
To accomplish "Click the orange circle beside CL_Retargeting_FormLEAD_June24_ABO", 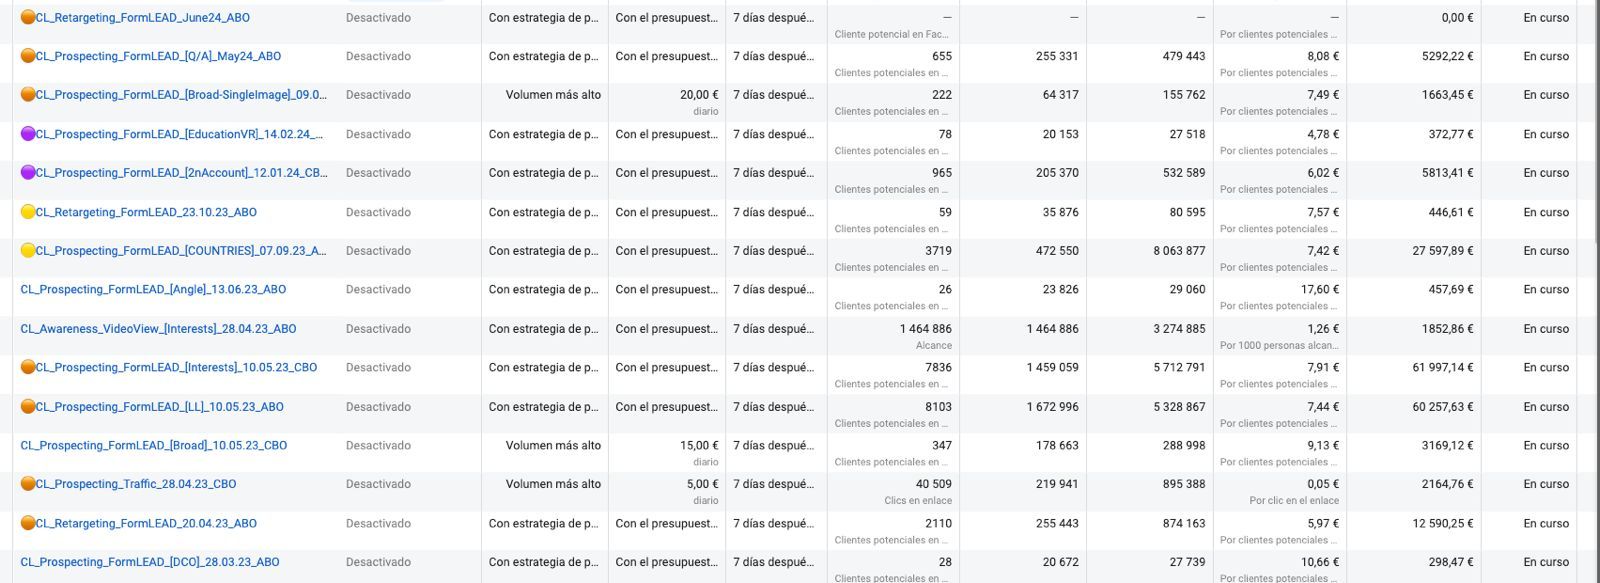I will point(28,17).
